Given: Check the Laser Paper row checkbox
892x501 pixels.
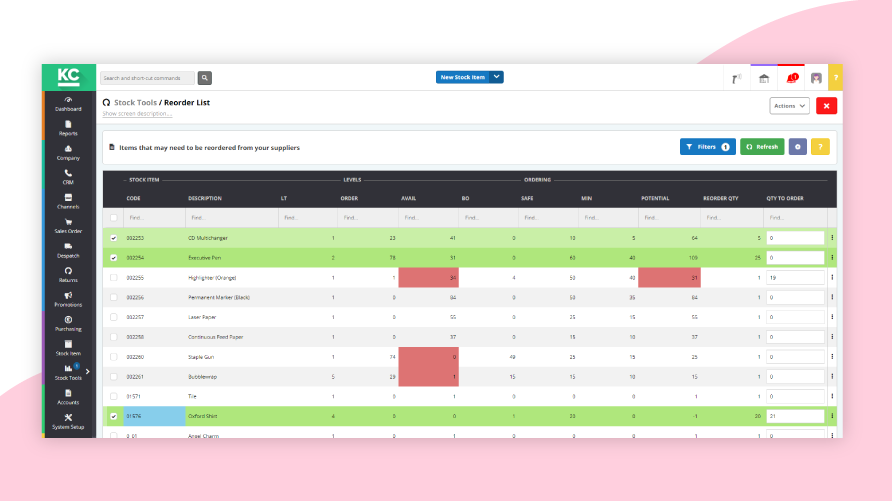Looking at the screenshot, I should [114, 317].
